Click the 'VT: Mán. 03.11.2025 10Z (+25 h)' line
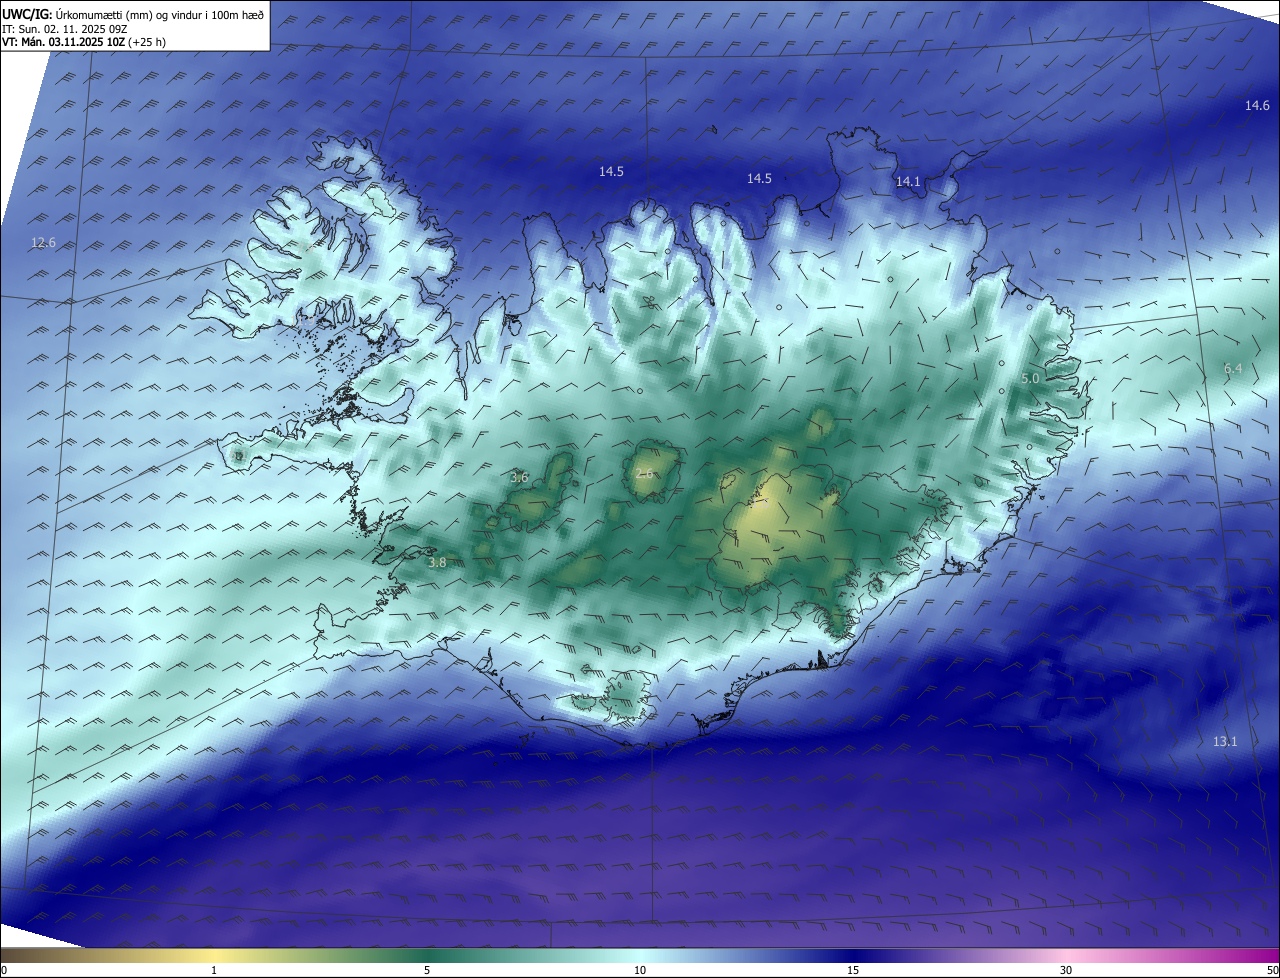Screen dimensions: 1280x978 [84, 42]
